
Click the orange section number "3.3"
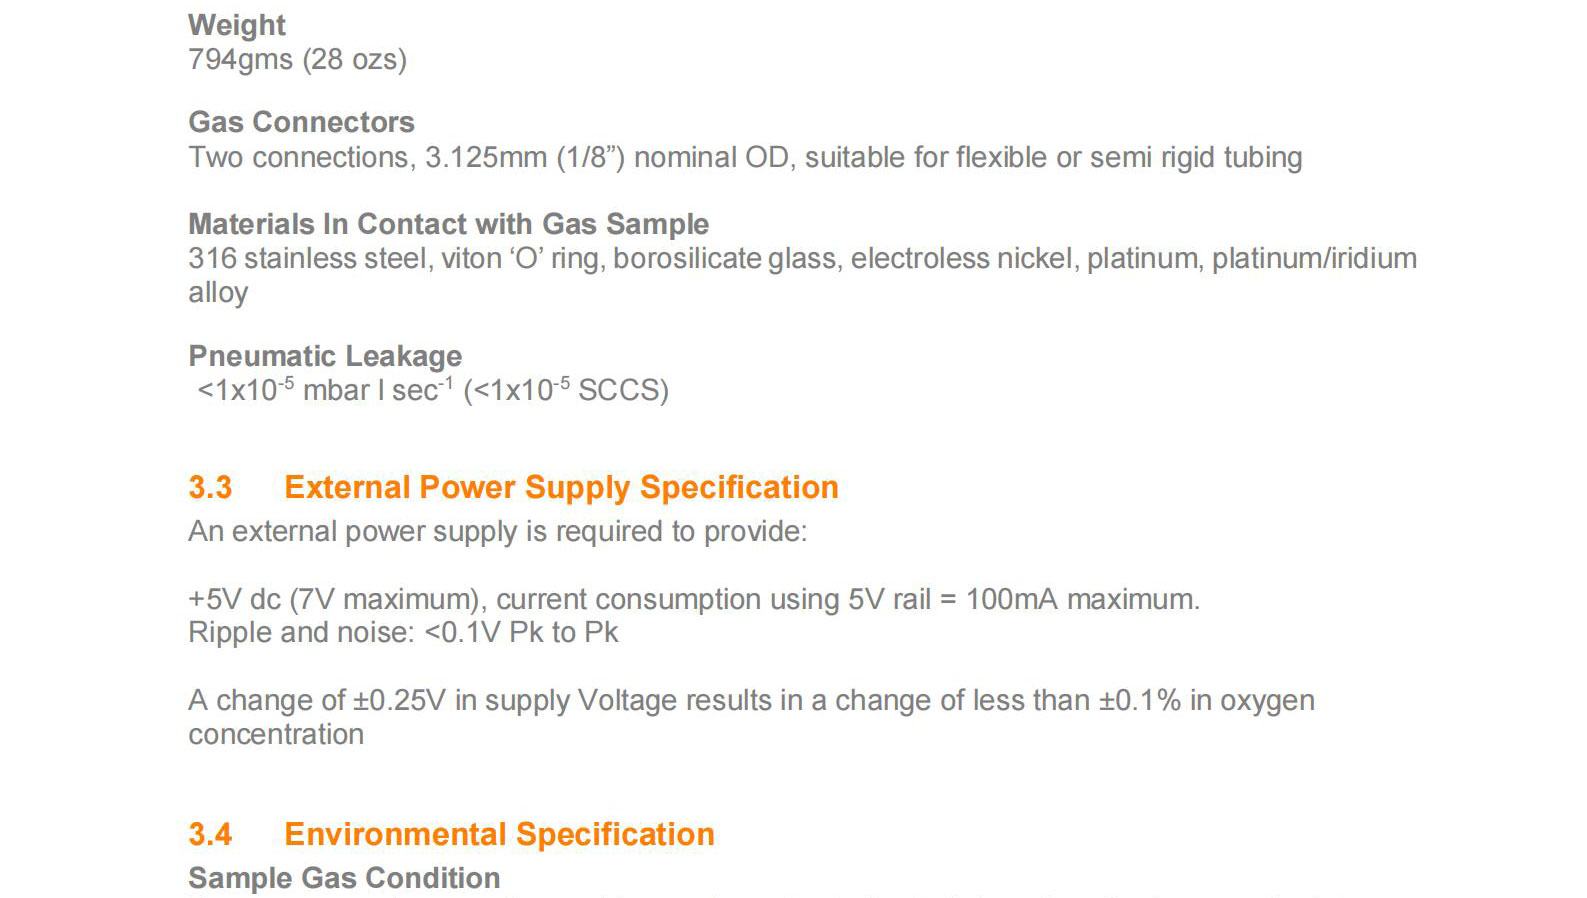click(210, 488)
